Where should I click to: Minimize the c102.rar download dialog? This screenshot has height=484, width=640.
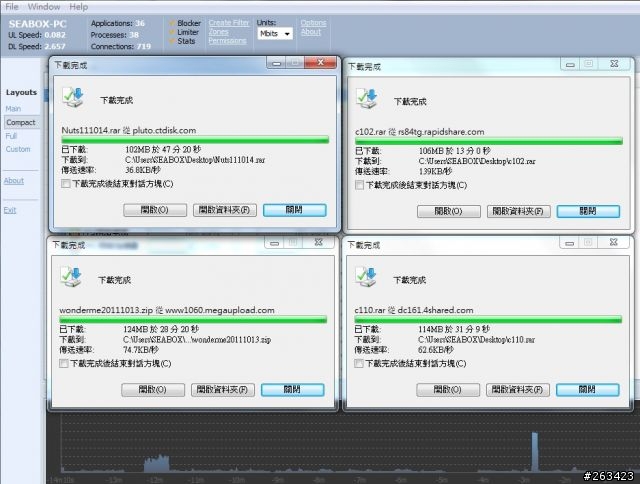(570, 64)
